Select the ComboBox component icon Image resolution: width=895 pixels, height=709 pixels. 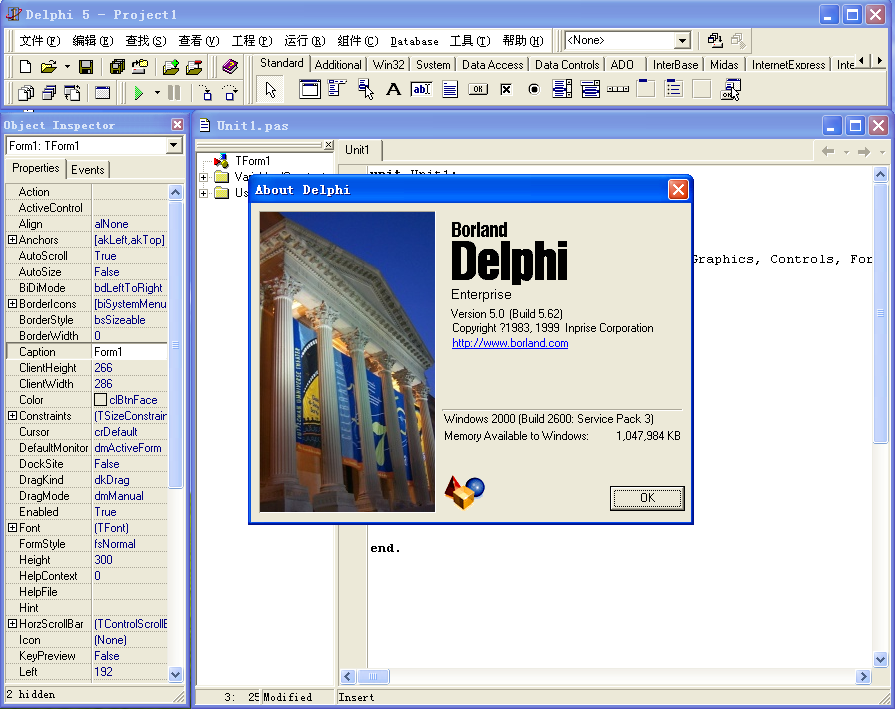pos(590,90)
